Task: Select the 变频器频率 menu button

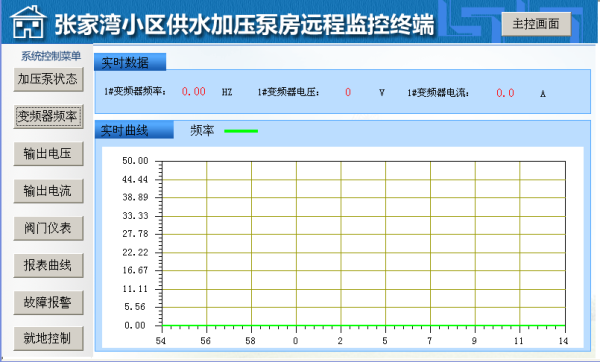Action: point(48,116)
